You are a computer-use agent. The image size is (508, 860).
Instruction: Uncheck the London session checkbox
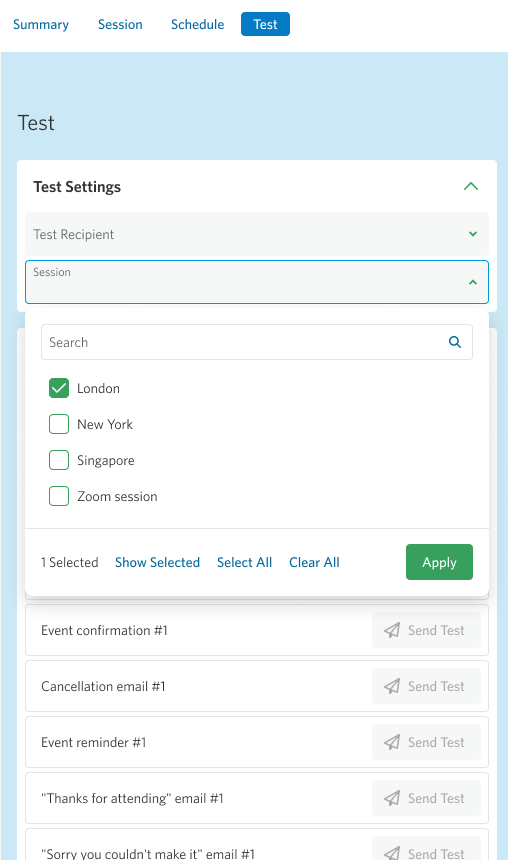click(59, 388)
